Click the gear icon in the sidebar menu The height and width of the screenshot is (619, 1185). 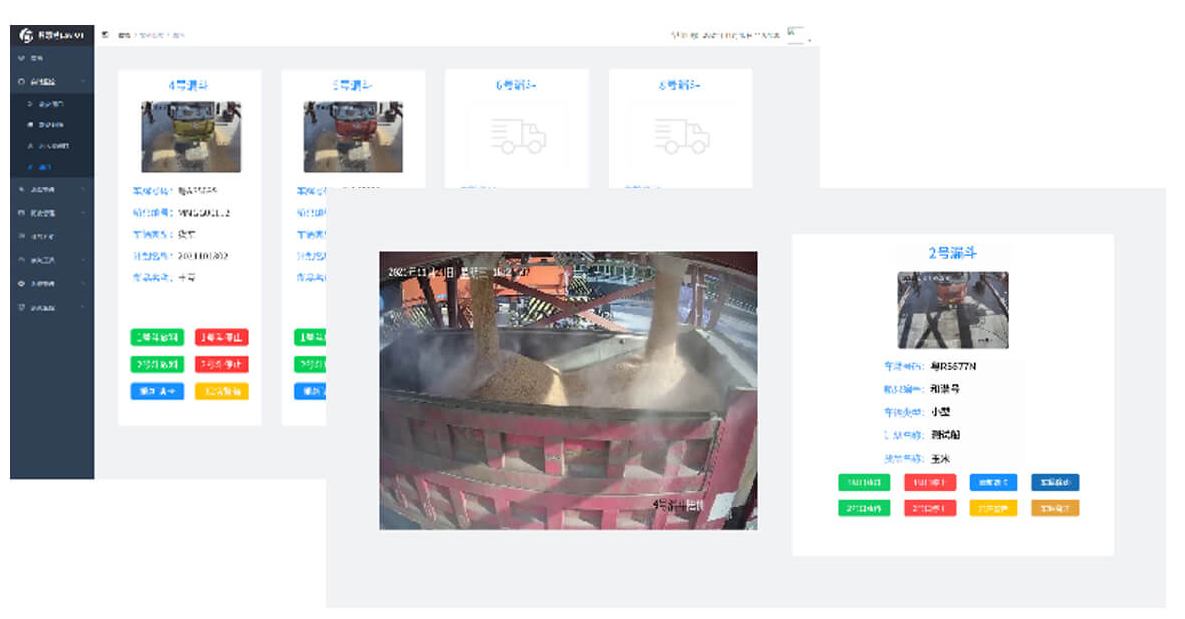[x=22, y=284]
